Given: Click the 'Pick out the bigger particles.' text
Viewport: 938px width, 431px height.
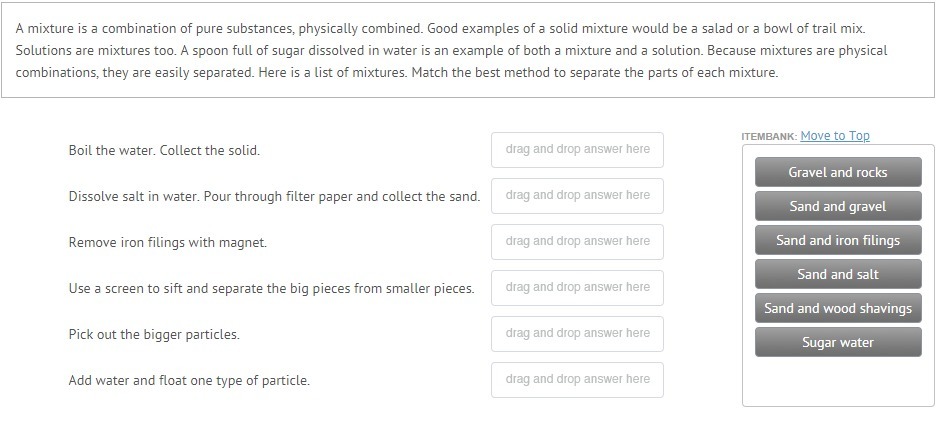Looking at the screenshot, I should click(x=154, y=334).
